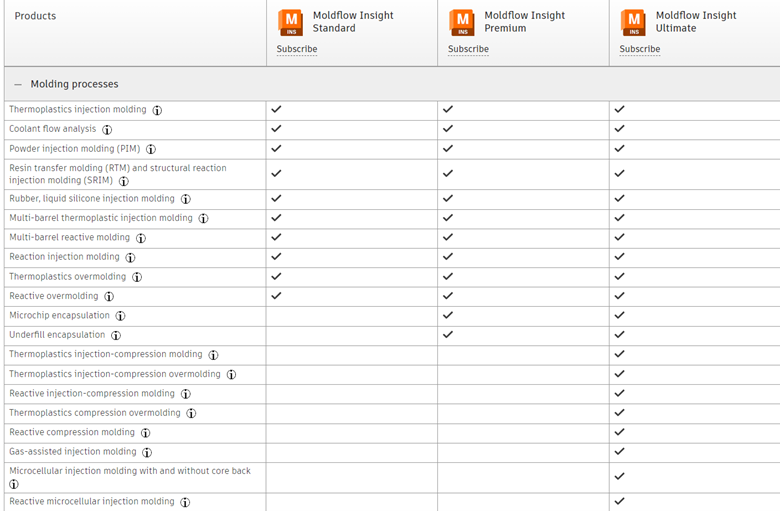Click Premium checkmark for Microchip encapsulation
Viewport: 780px width, 511px height.
point(448,315)
